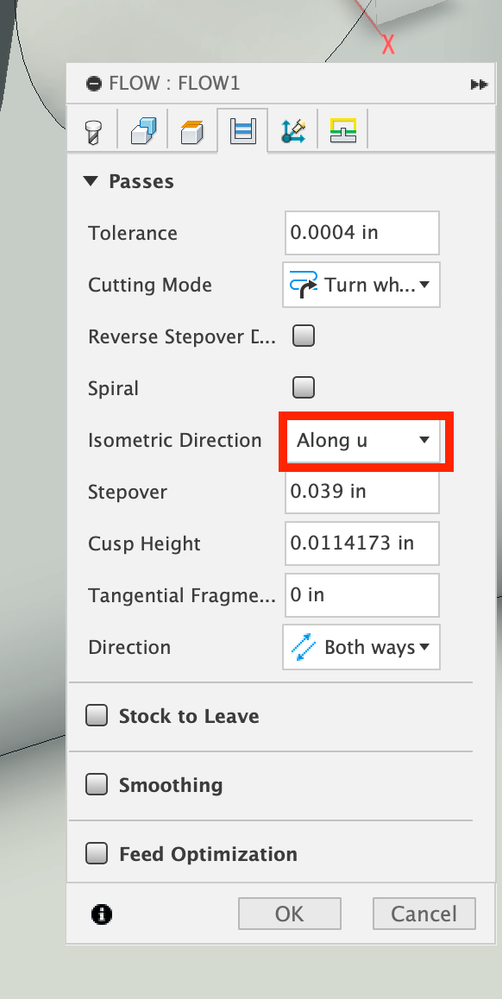Viewport: 502px width, 999px height.
Task: Enable the Spiral checkbox
Action: point(303,387)
